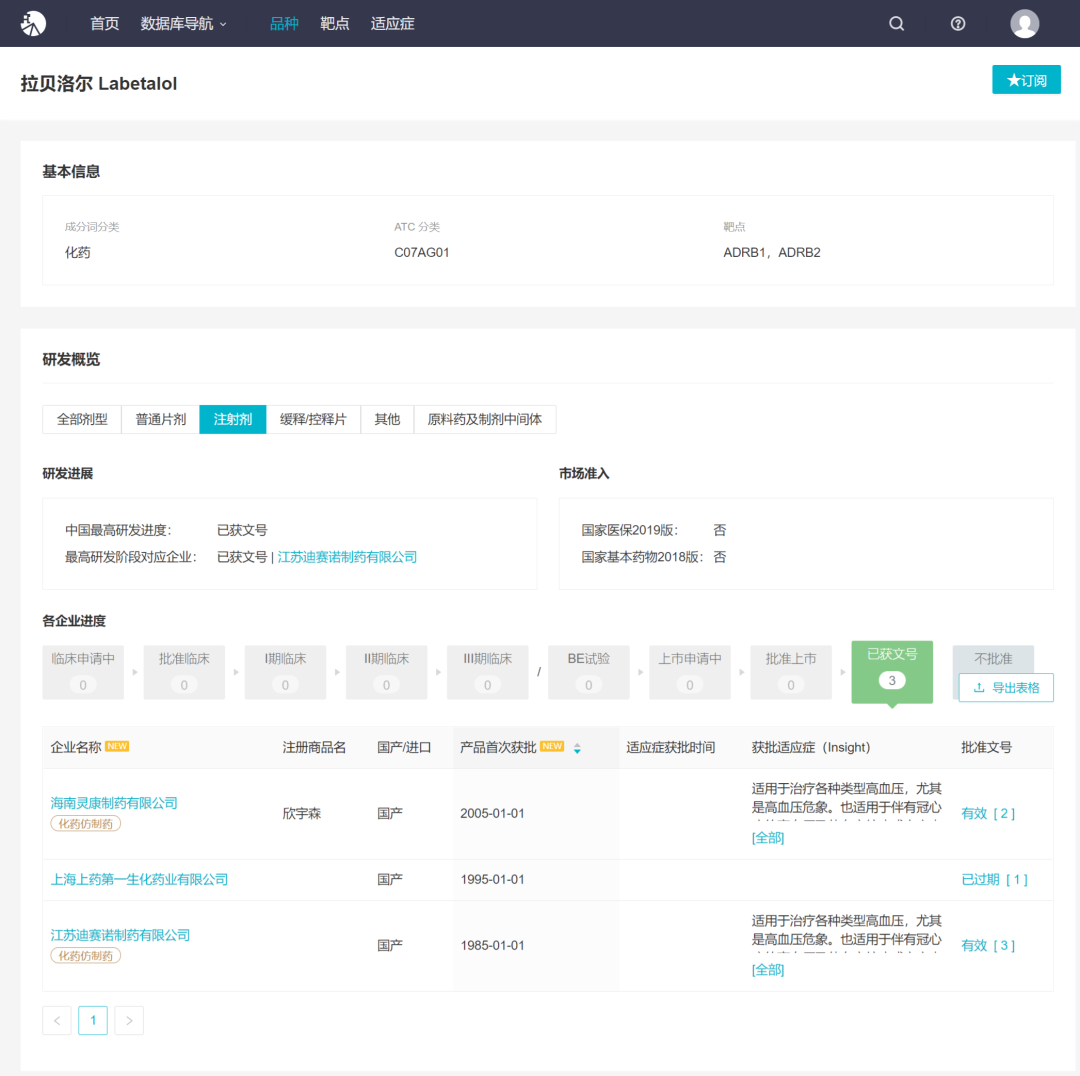Select the 不批准 stage box
The height and width of the screenshot is (1076, 1080).
(993, 659)
